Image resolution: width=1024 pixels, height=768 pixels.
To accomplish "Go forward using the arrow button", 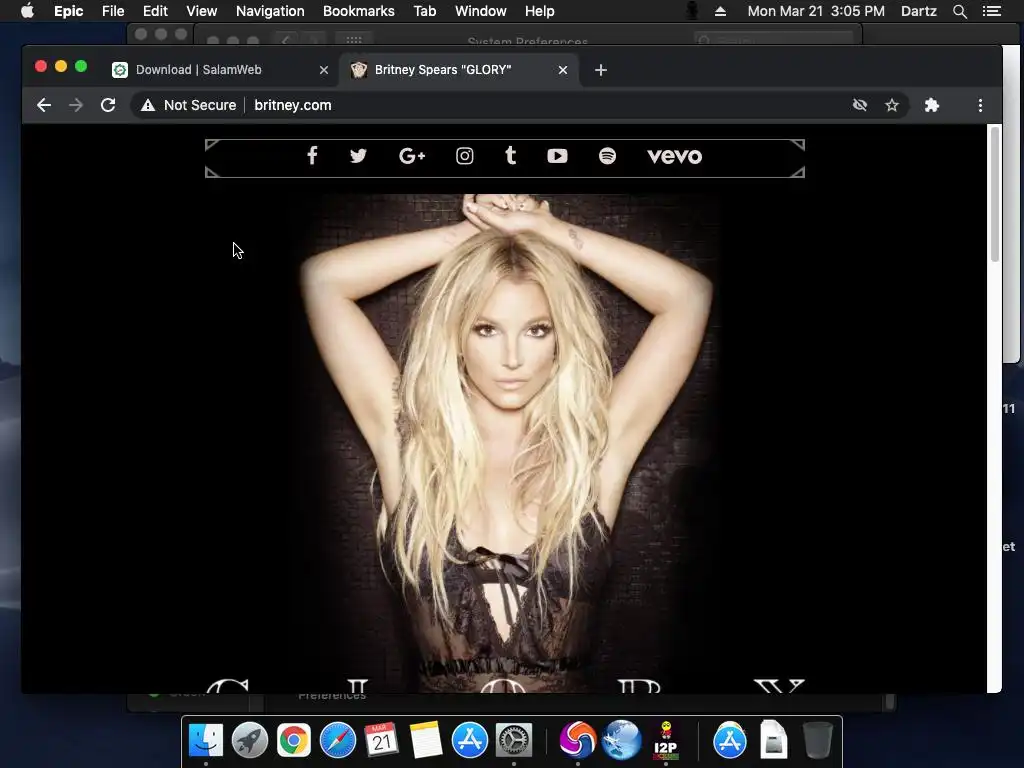I will [76, 105].
